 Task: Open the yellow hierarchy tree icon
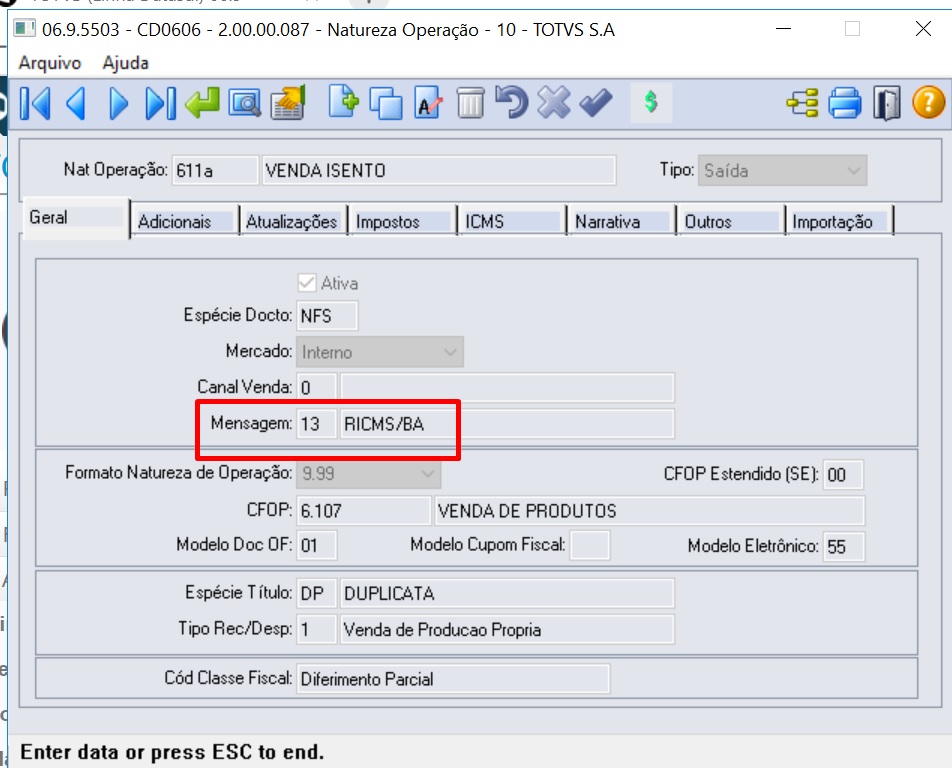[802, 103]
